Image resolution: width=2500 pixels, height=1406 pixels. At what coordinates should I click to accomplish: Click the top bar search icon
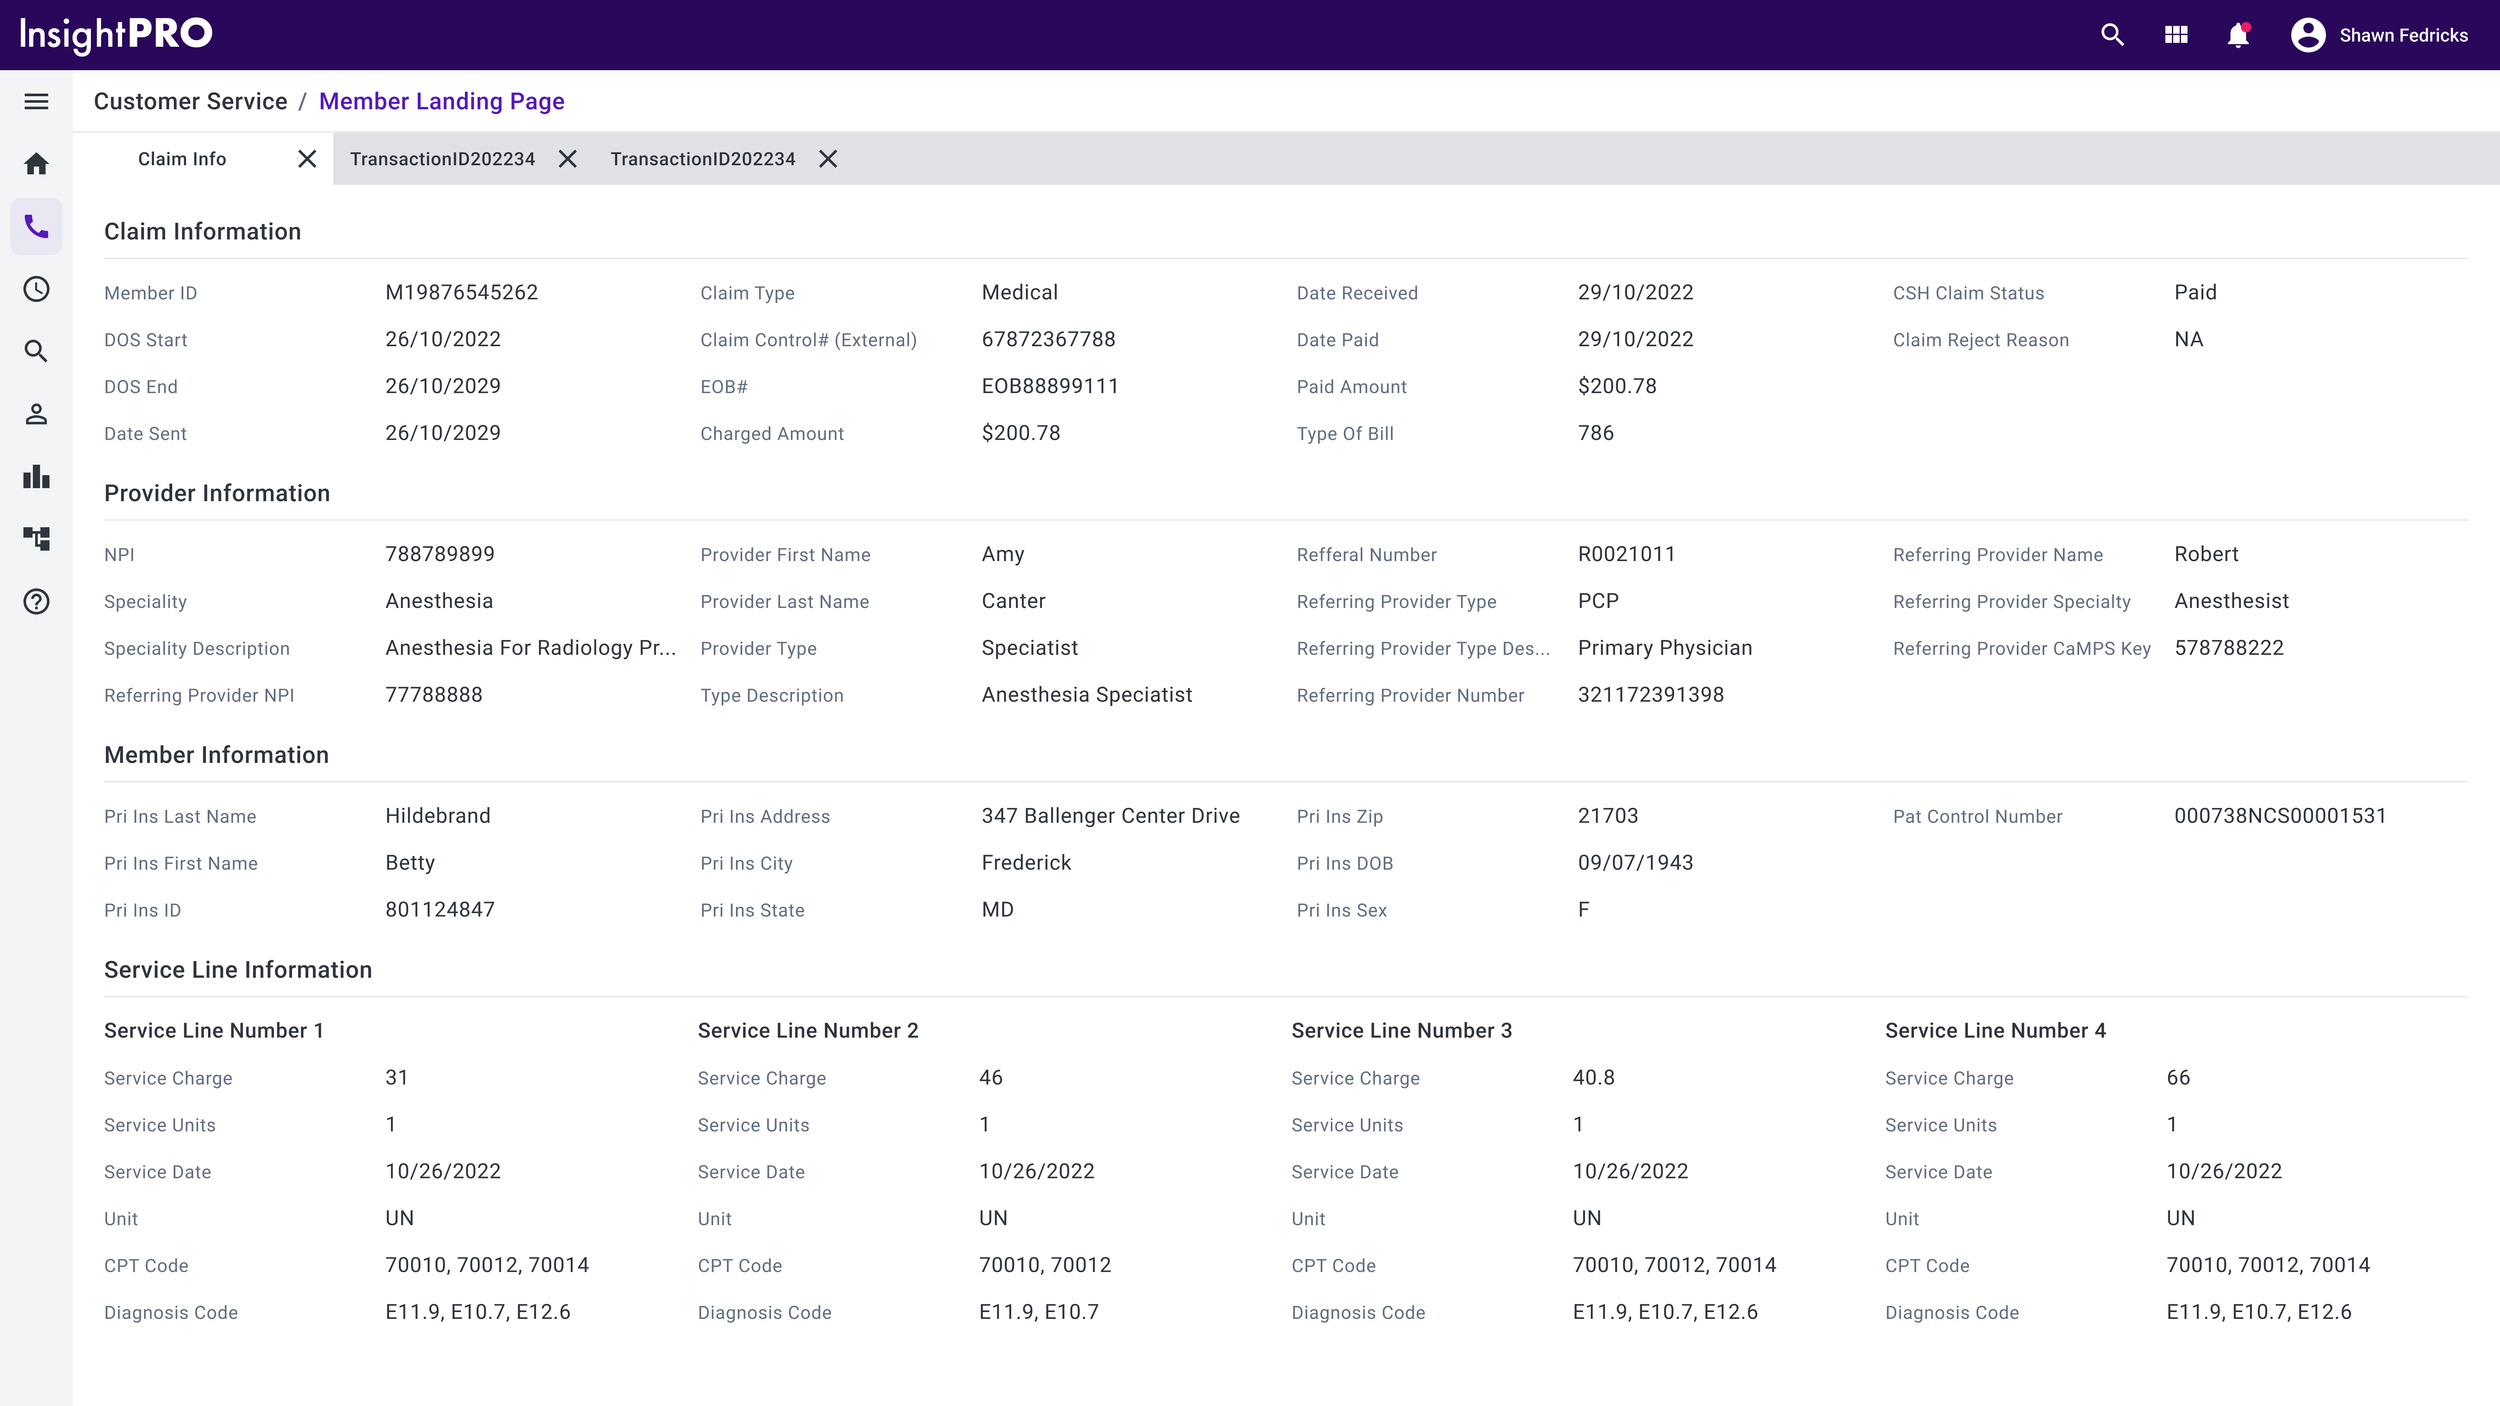point(2112,35)
